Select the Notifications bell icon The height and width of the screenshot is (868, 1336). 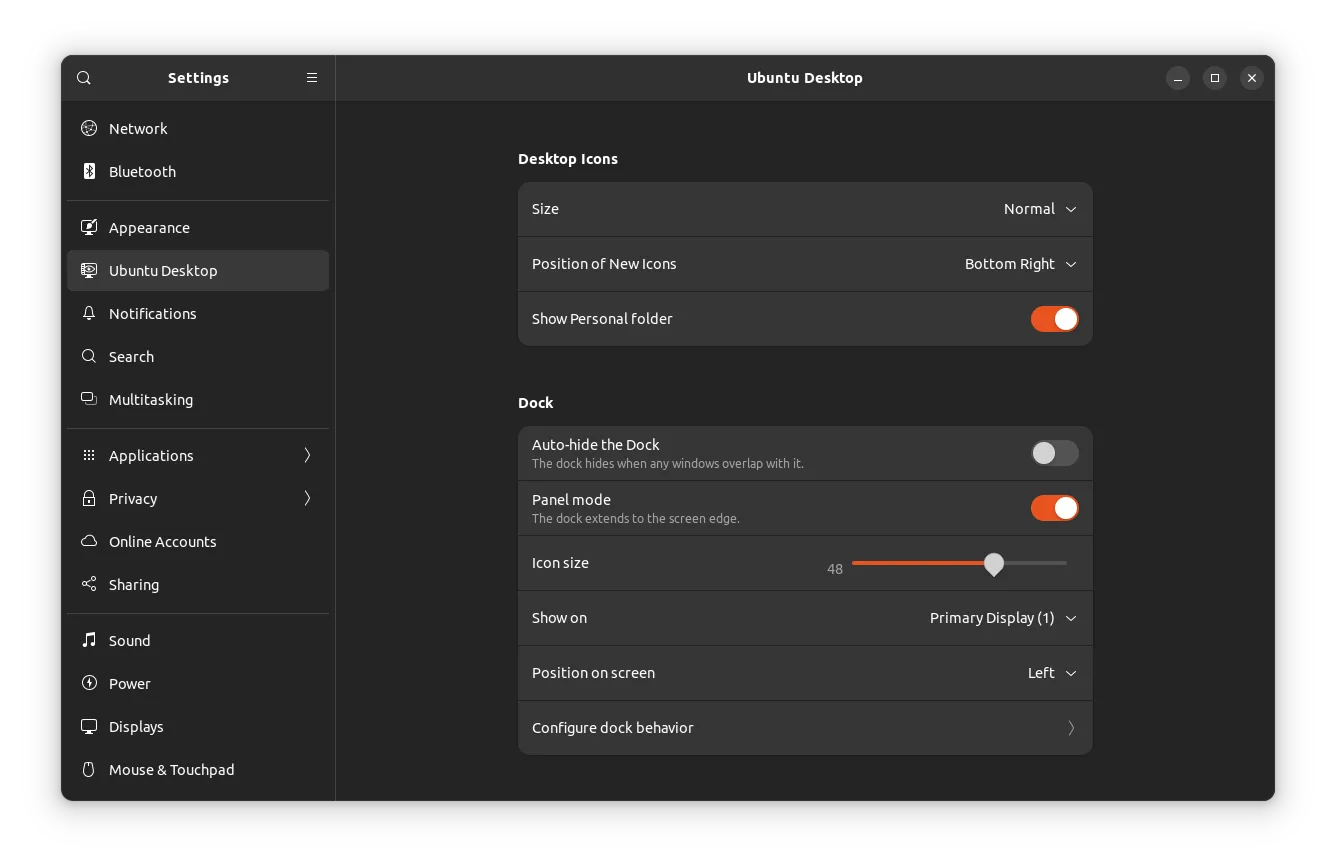point(88,313)
